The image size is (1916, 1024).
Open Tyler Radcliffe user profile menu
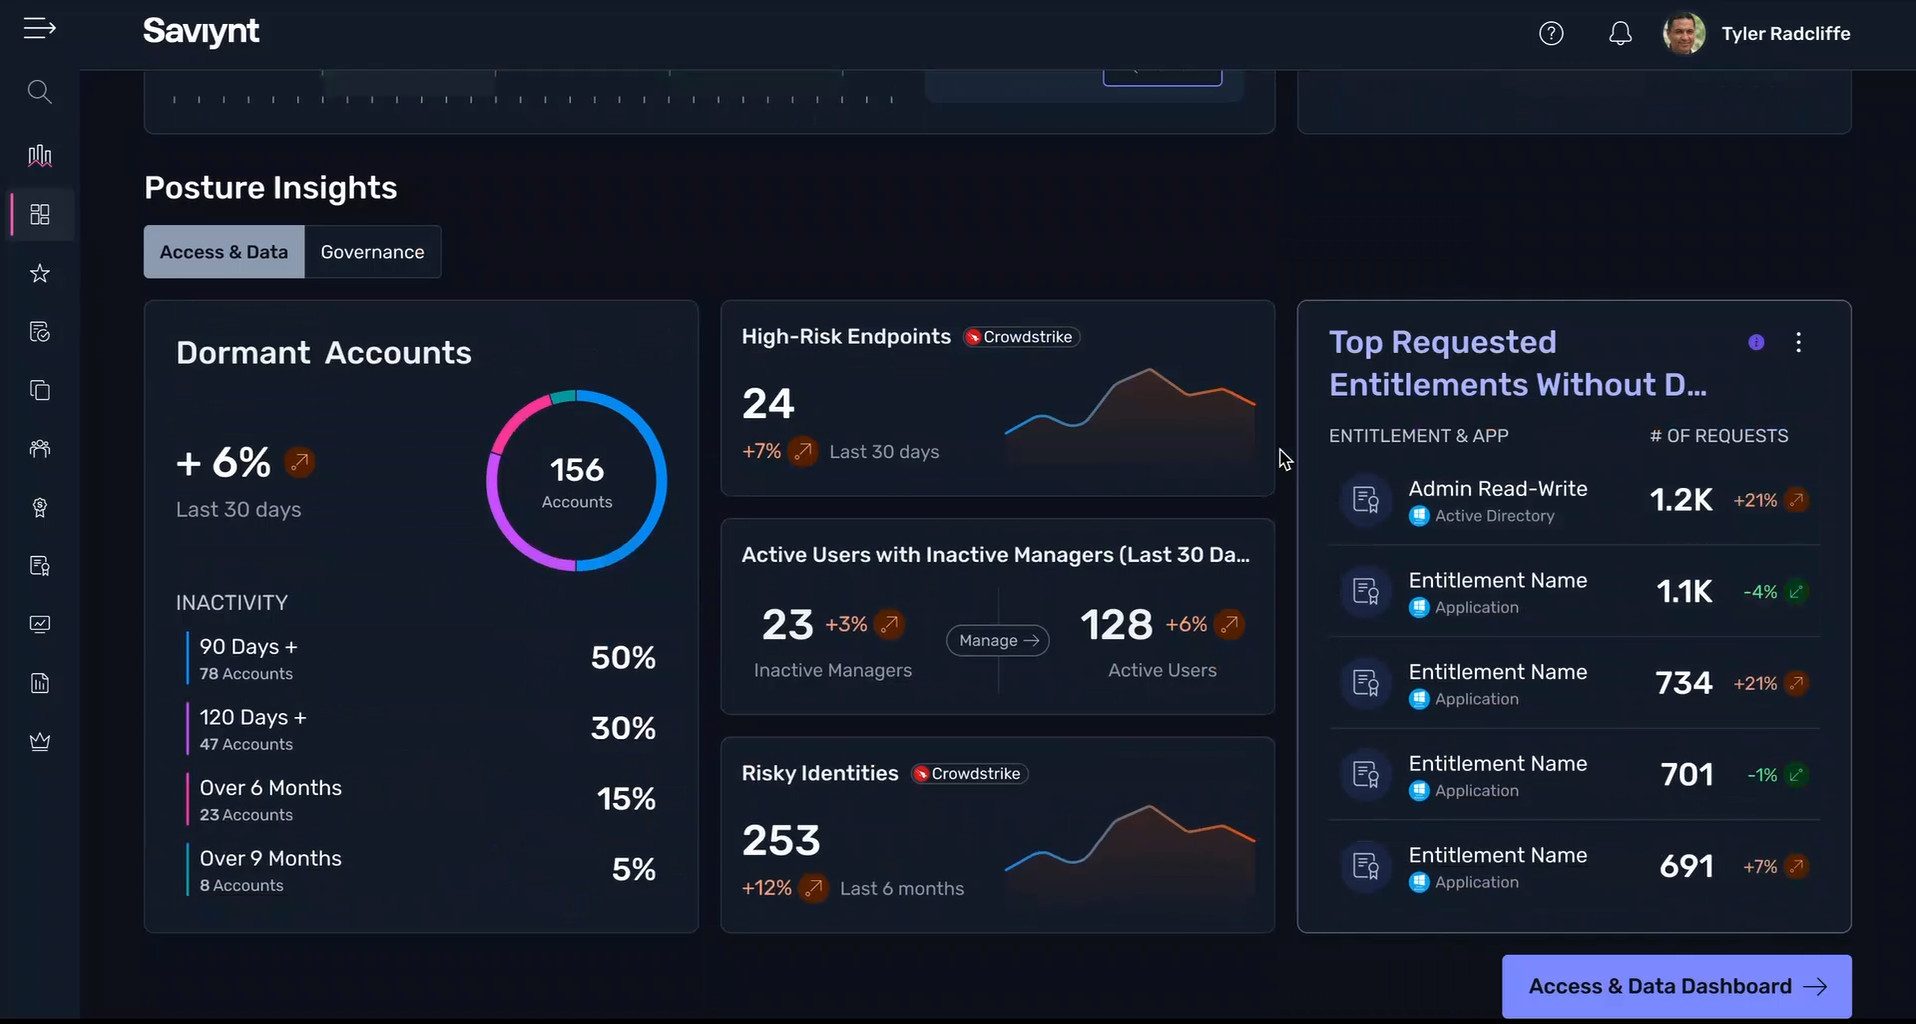[1757, 34]
